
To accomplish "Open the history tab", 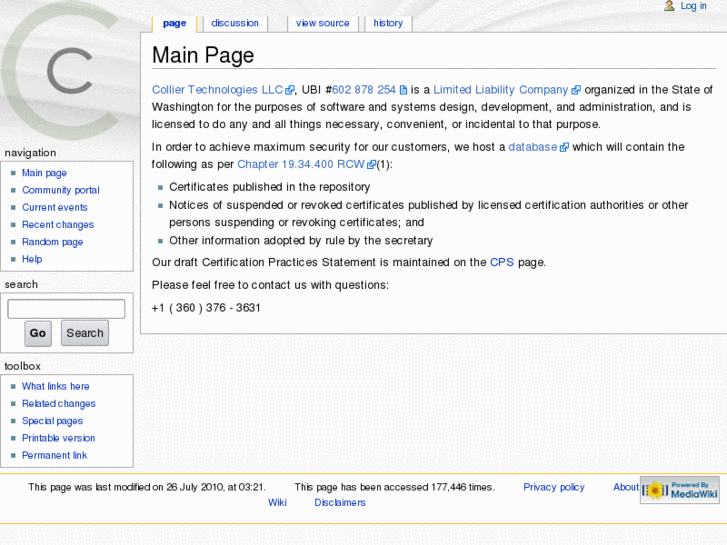I will pos(388,23).
